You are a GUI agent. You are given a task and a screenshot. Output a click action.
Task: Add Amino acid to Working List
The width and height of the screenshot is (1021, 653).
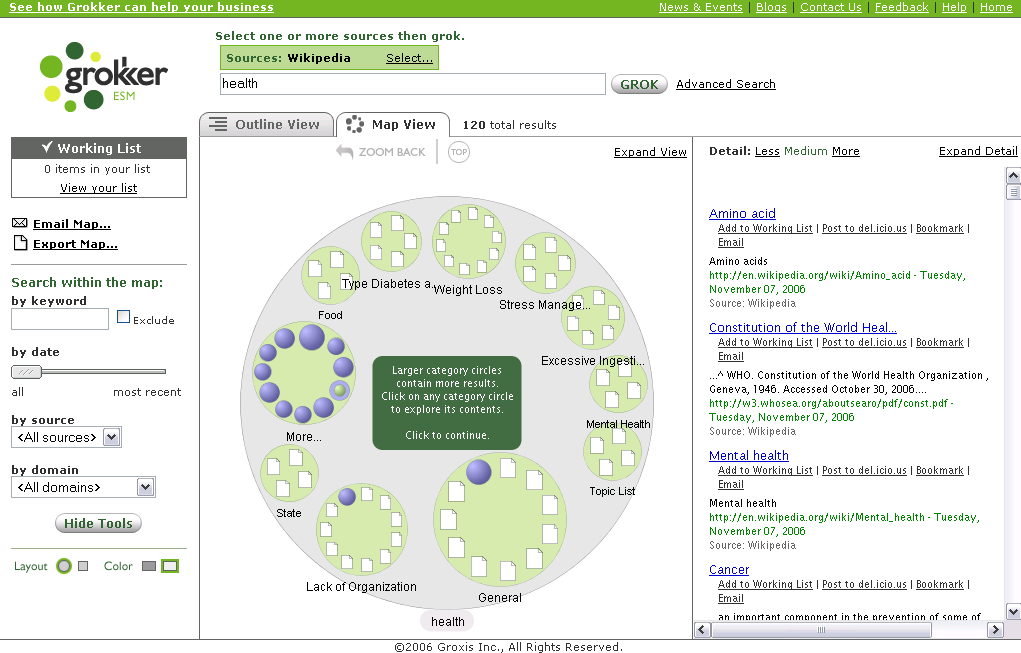[765, 228]
